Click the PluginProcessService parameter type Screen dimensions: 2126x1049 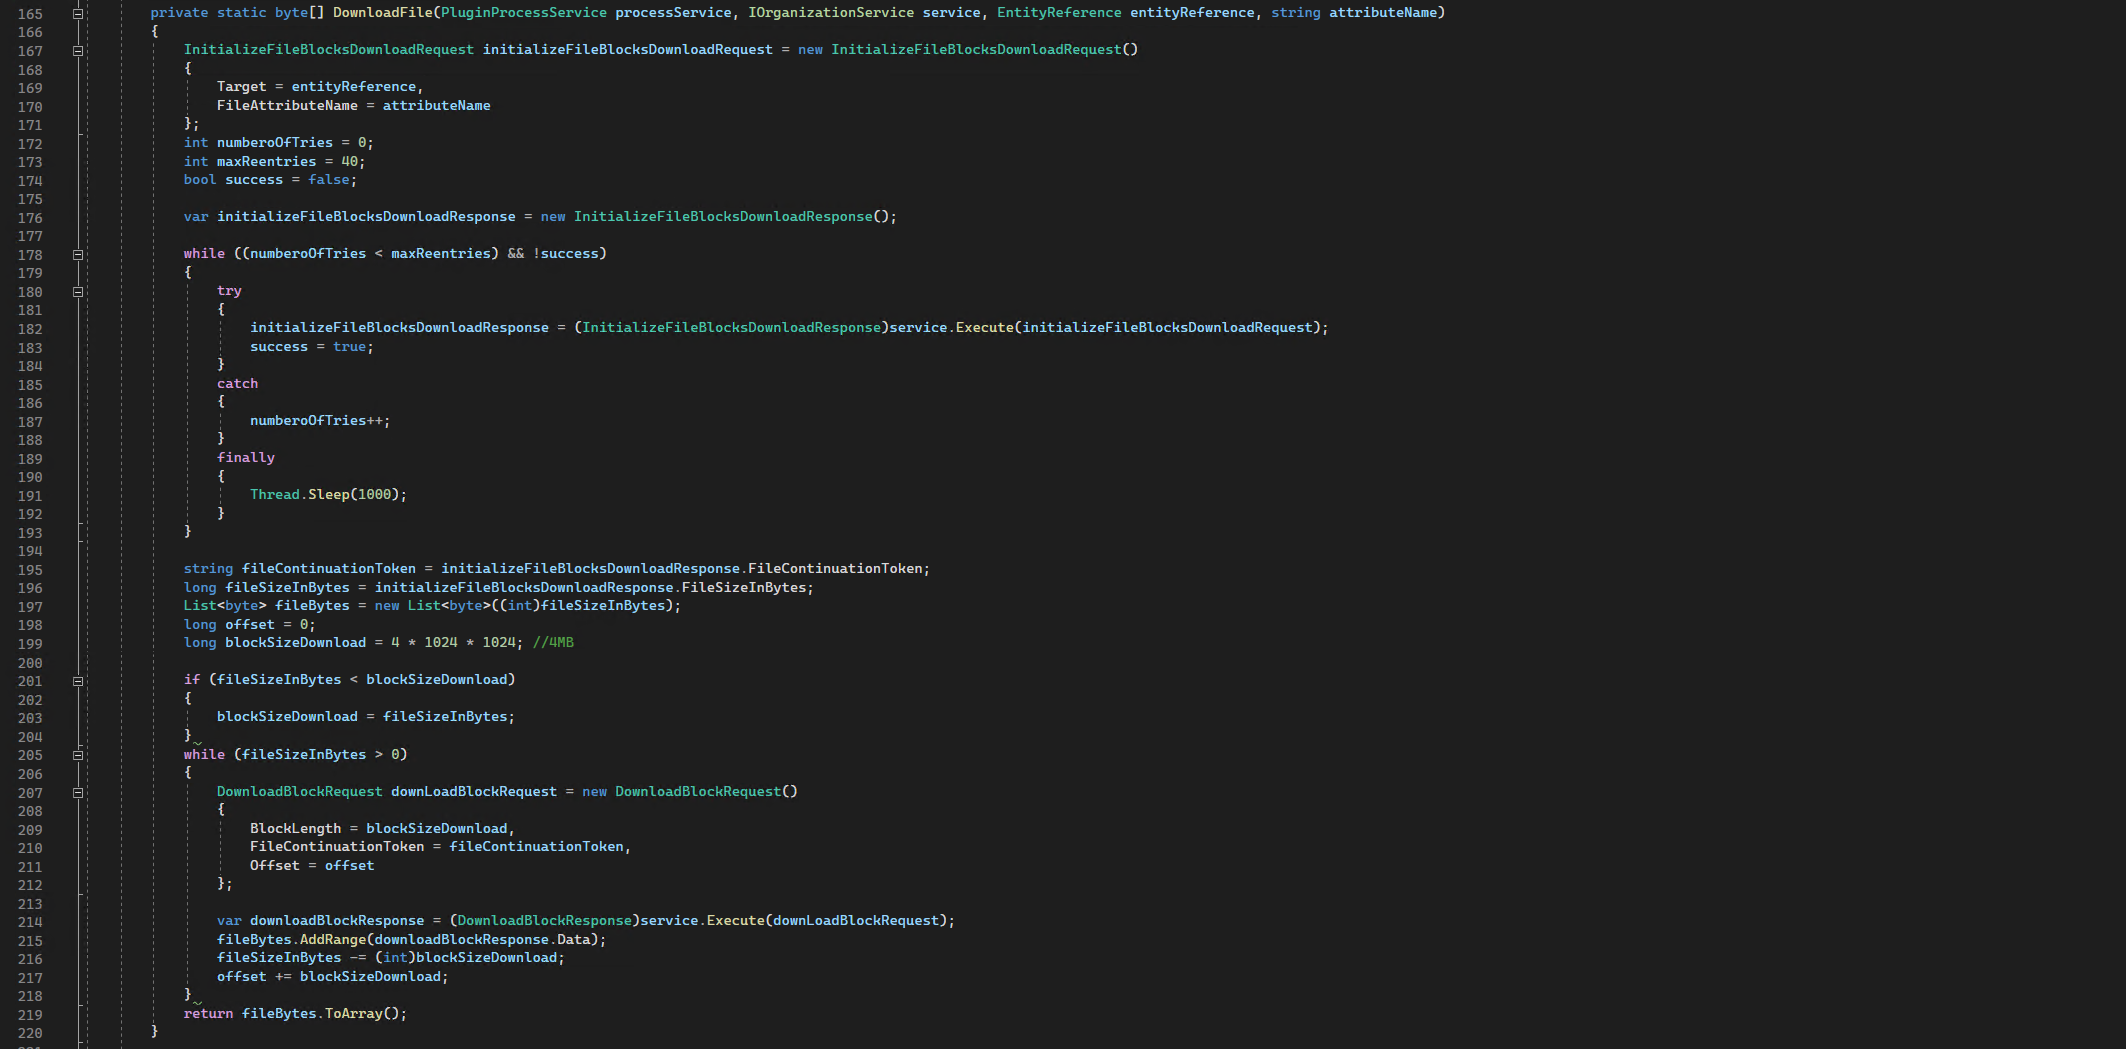coord(524,13)
